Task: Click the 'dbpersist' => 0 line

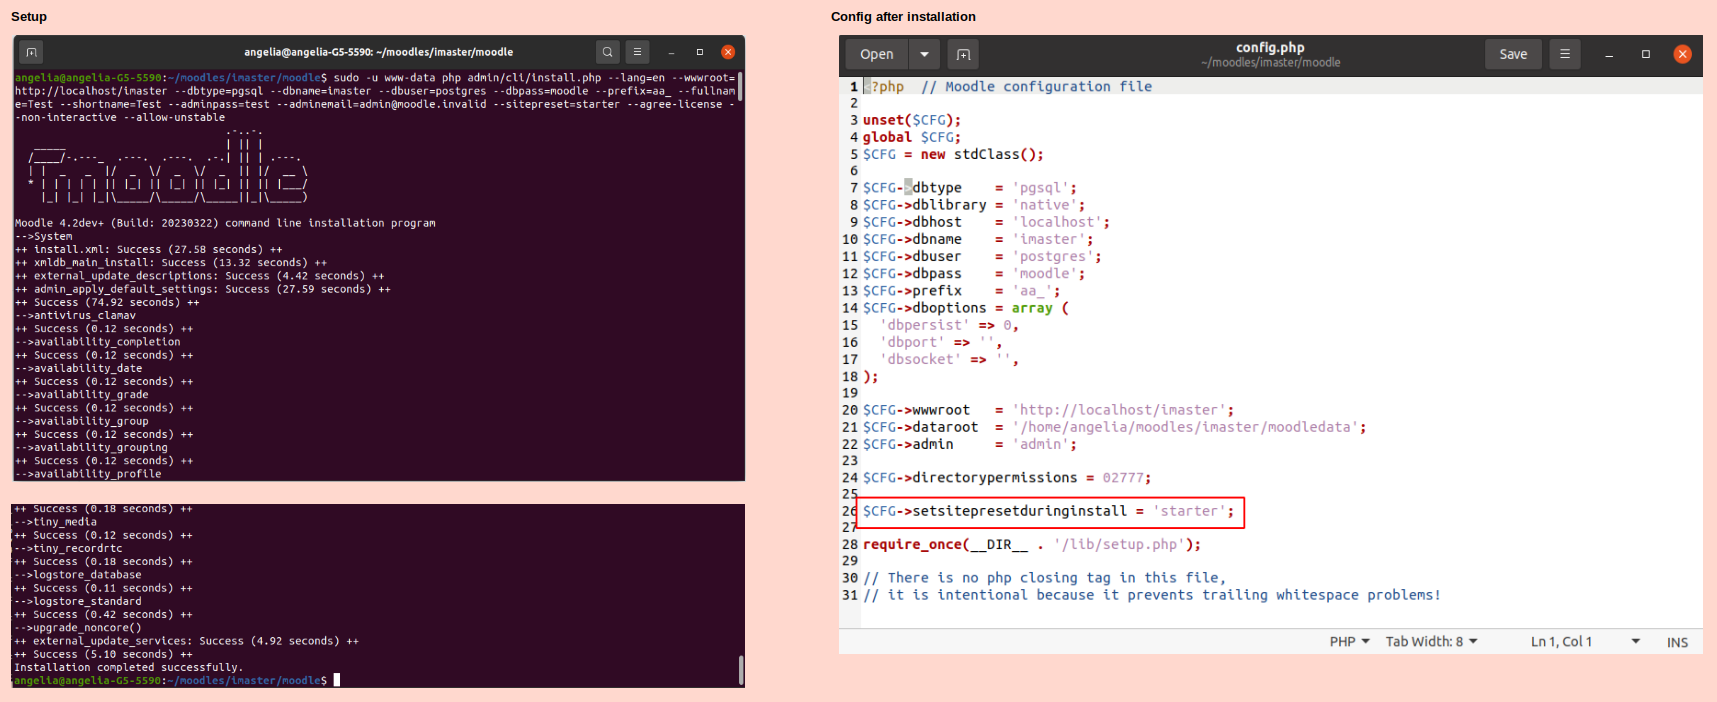Action: click(949, 325)
